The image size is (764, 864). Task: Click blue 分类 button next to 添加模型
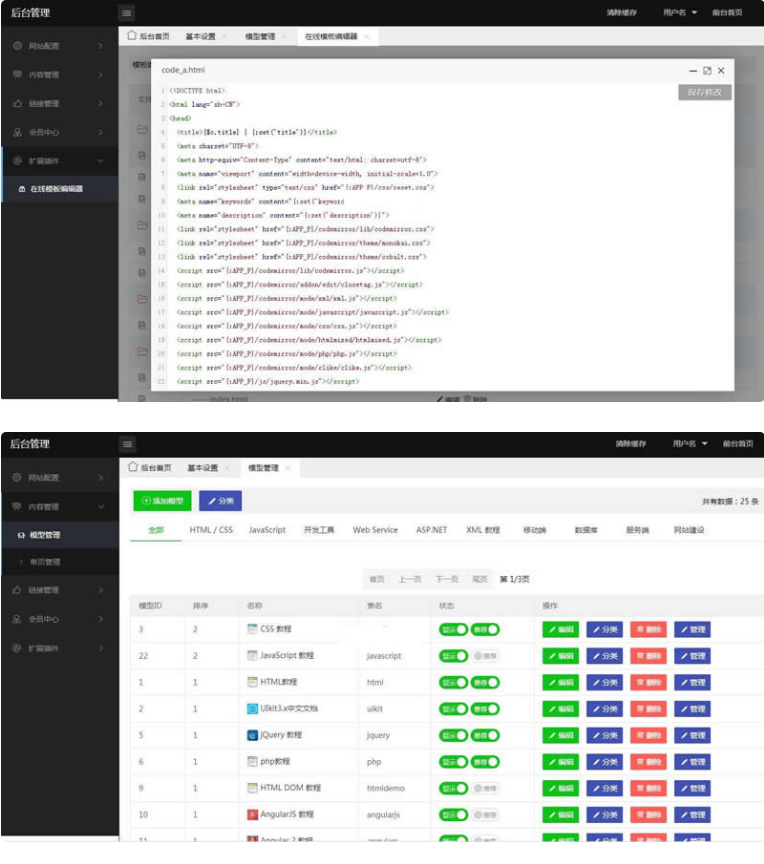pos(220,501)
